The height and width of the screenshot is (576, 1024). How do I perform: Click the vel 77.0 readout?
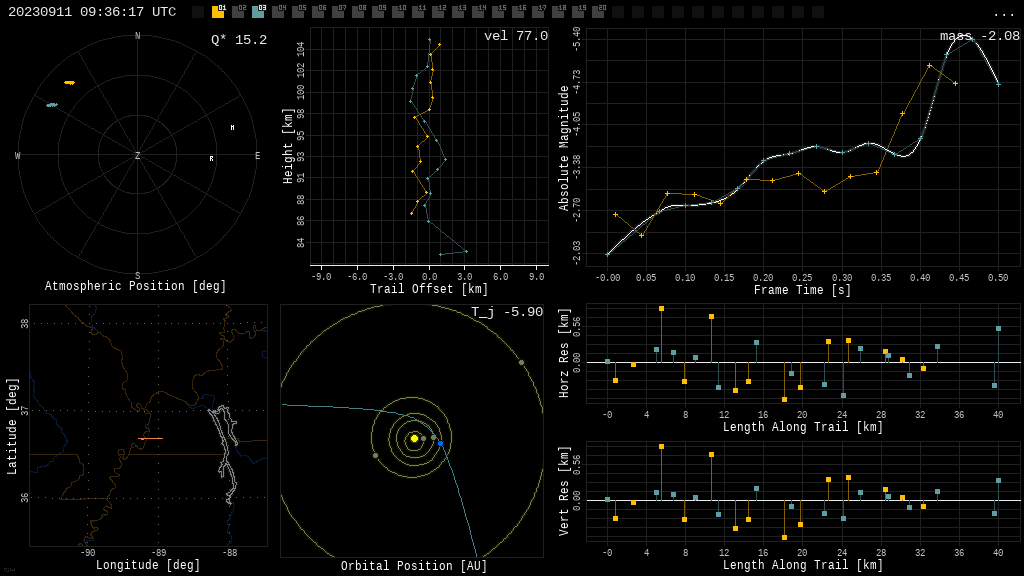click(516, 36)
